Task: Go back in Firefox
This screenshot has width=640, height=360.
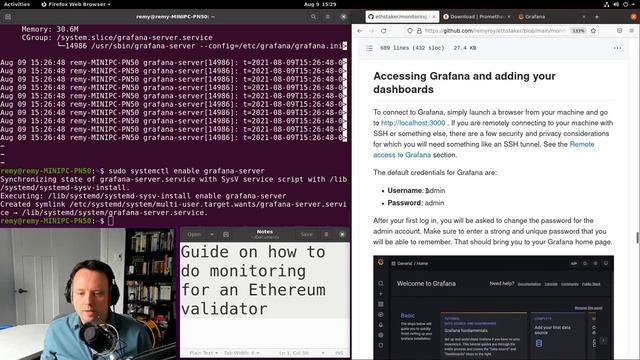Action: pyautogui.click(x=360, y=31)
